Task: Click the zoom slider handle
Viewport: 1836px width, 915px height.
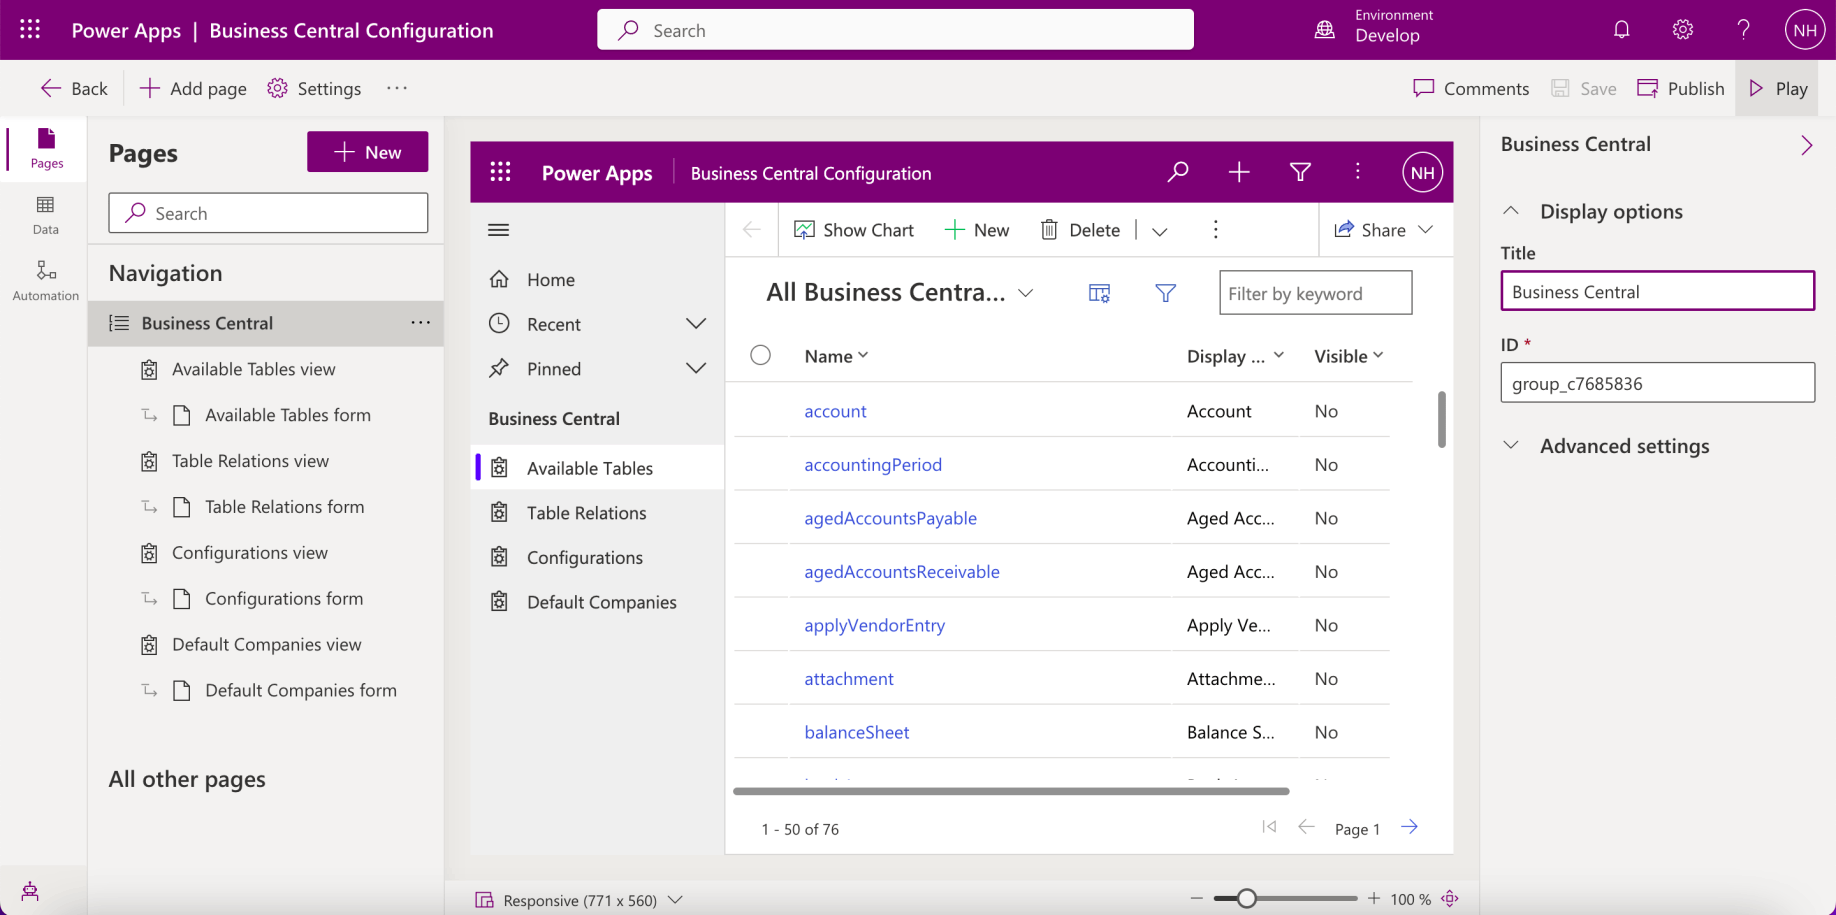Action: 1246,899
